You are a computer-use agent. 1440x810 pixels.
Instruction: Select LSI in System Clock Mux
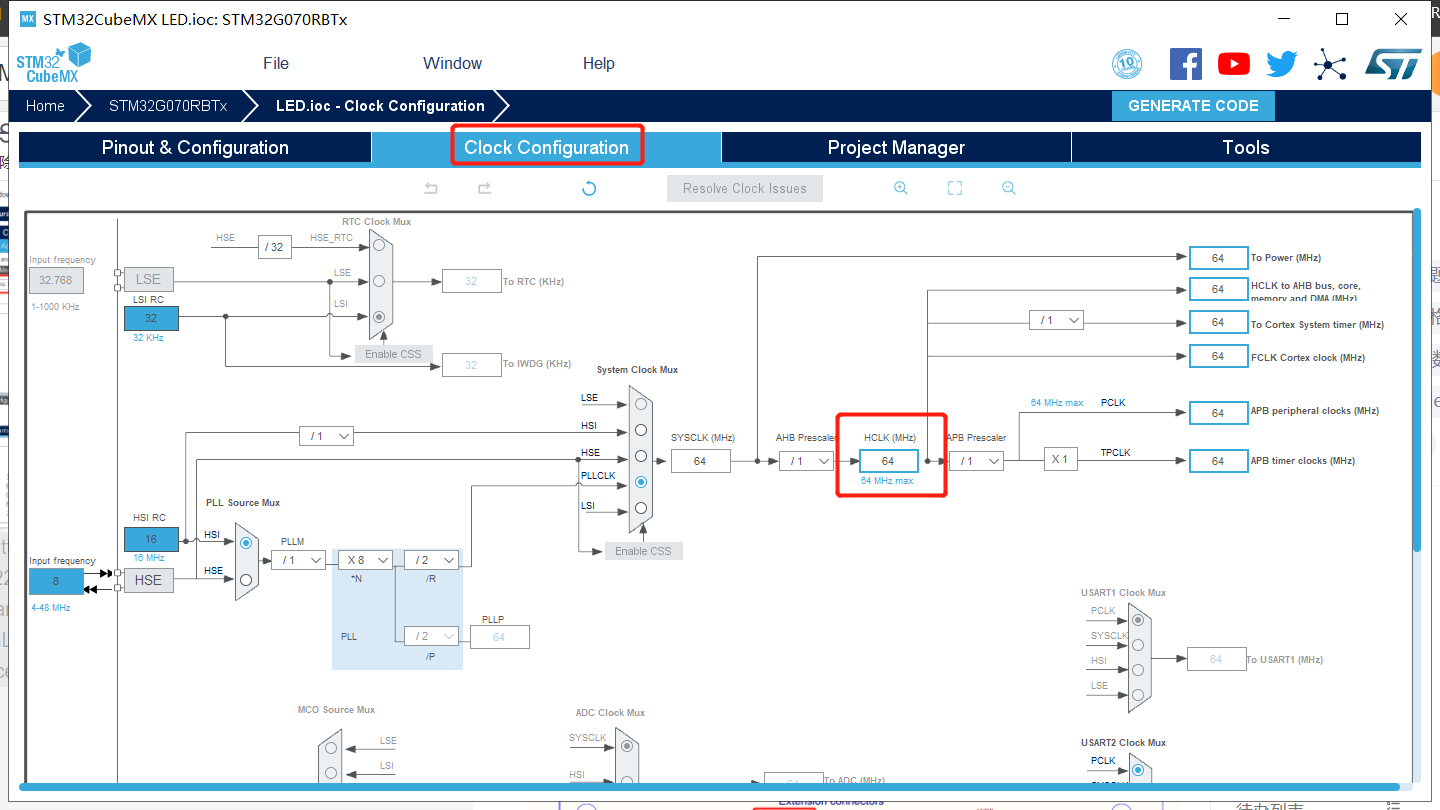coord(640,508)
